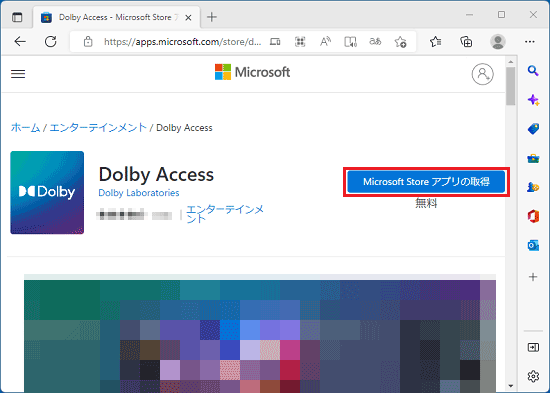Select the Dolby Access browser tab
550x393 pixels.
[116, 17]
